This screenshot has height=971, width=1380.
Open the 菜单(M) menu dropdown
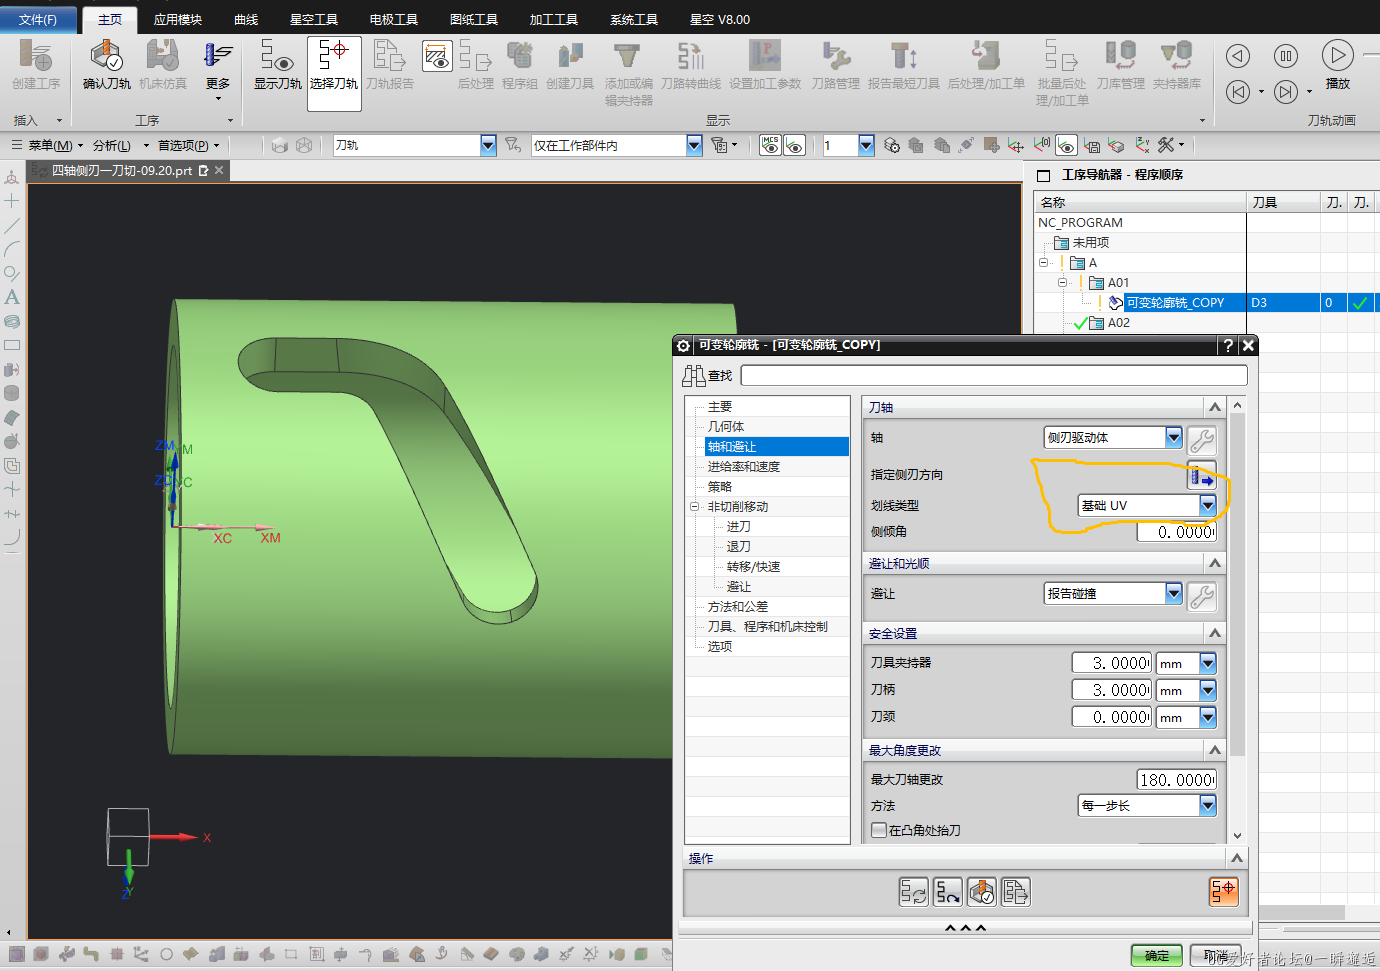coord(47,145)
